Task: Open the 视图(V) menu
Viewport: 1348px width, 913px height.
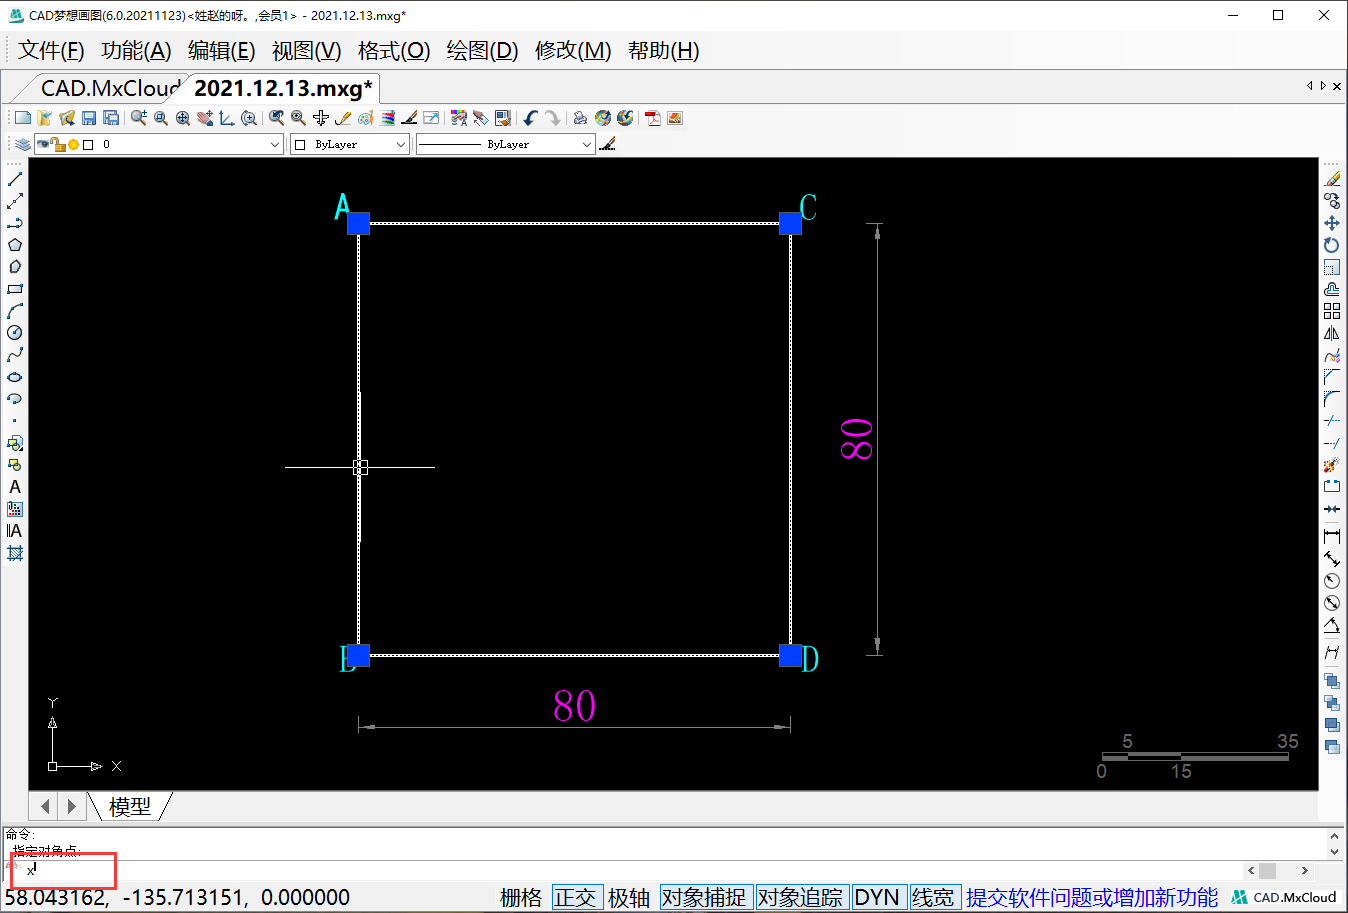Action: [307, 50]
